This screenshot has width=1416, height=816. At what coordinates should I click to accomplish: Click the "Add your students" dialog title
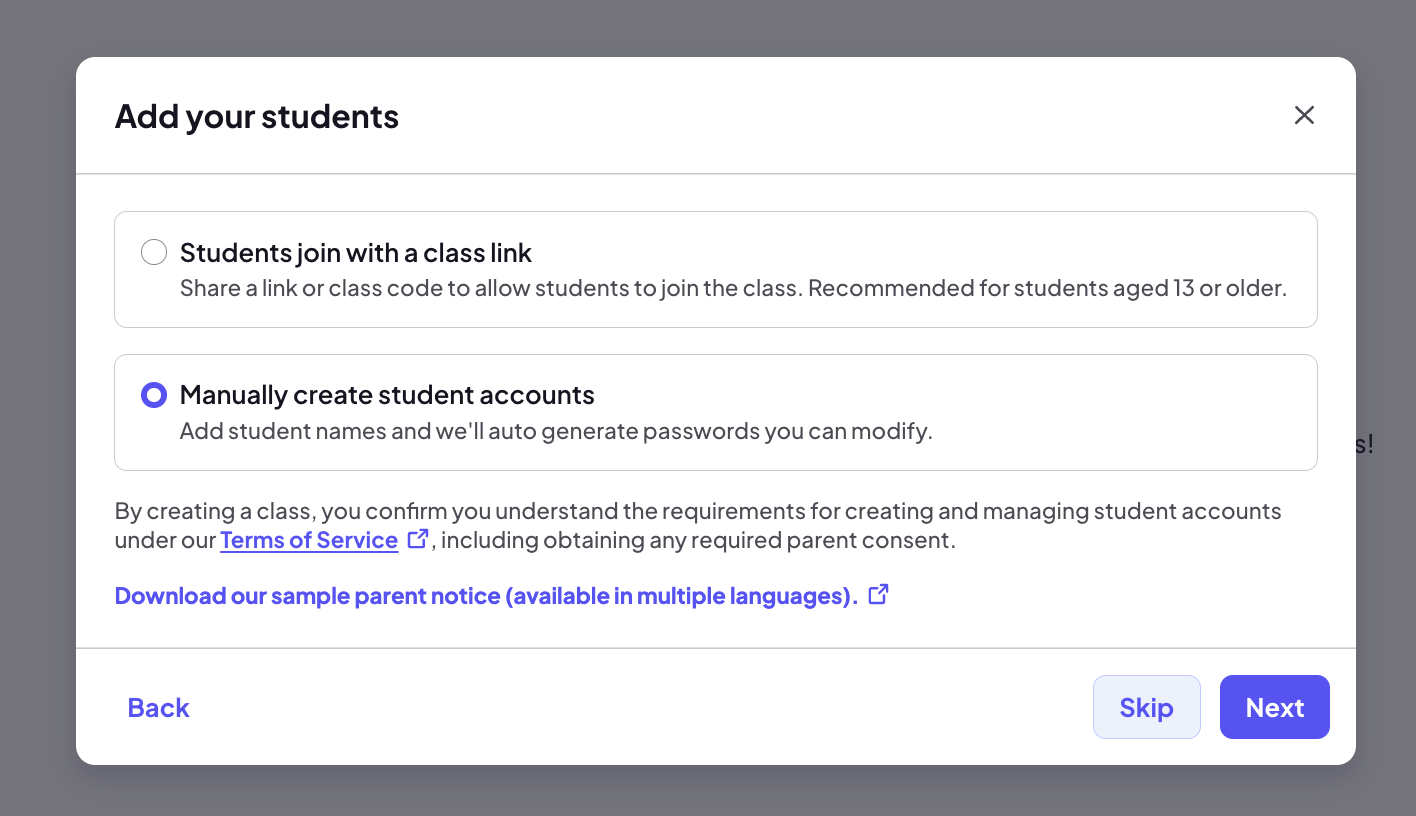257,116
